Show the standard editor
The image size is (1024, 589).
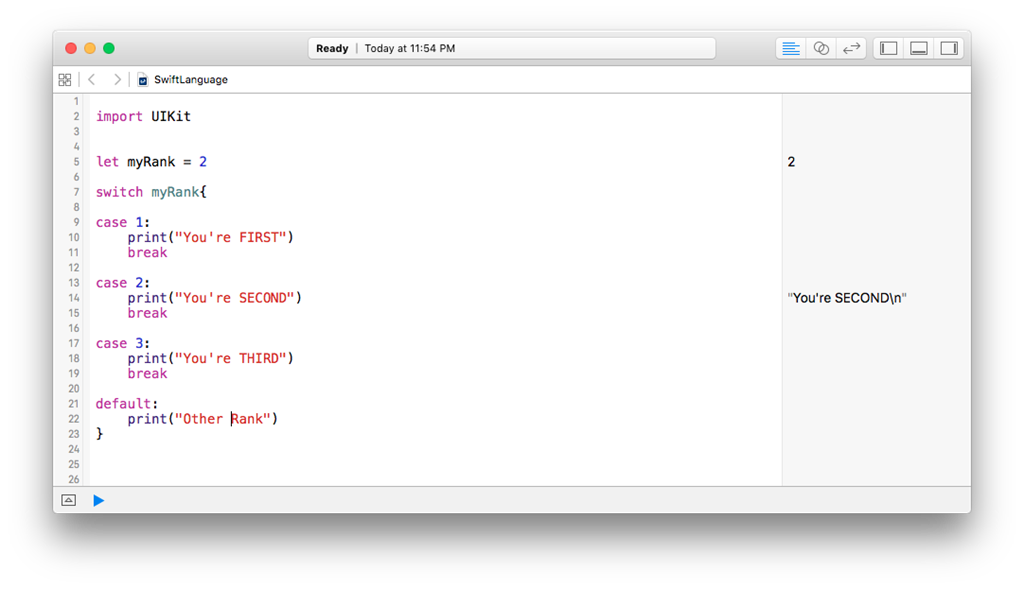pos(791,48)
